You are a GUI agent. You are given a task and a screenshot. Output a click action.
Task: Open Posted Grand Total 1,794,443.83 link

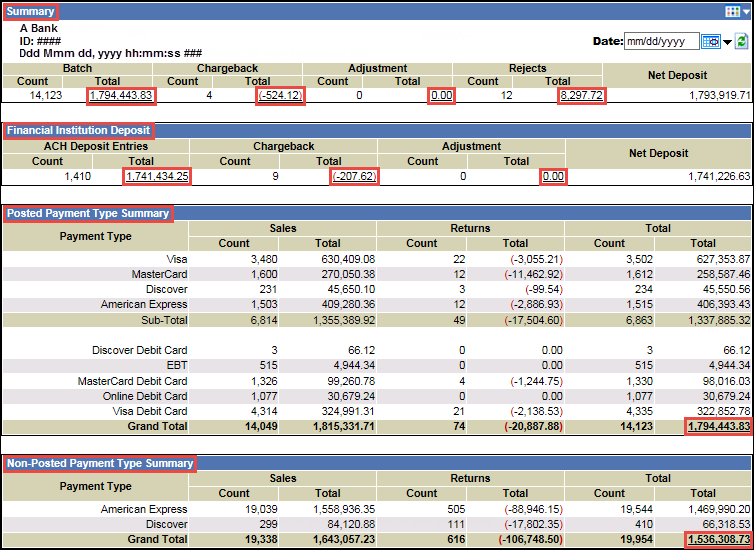click(x=718, y=426)
